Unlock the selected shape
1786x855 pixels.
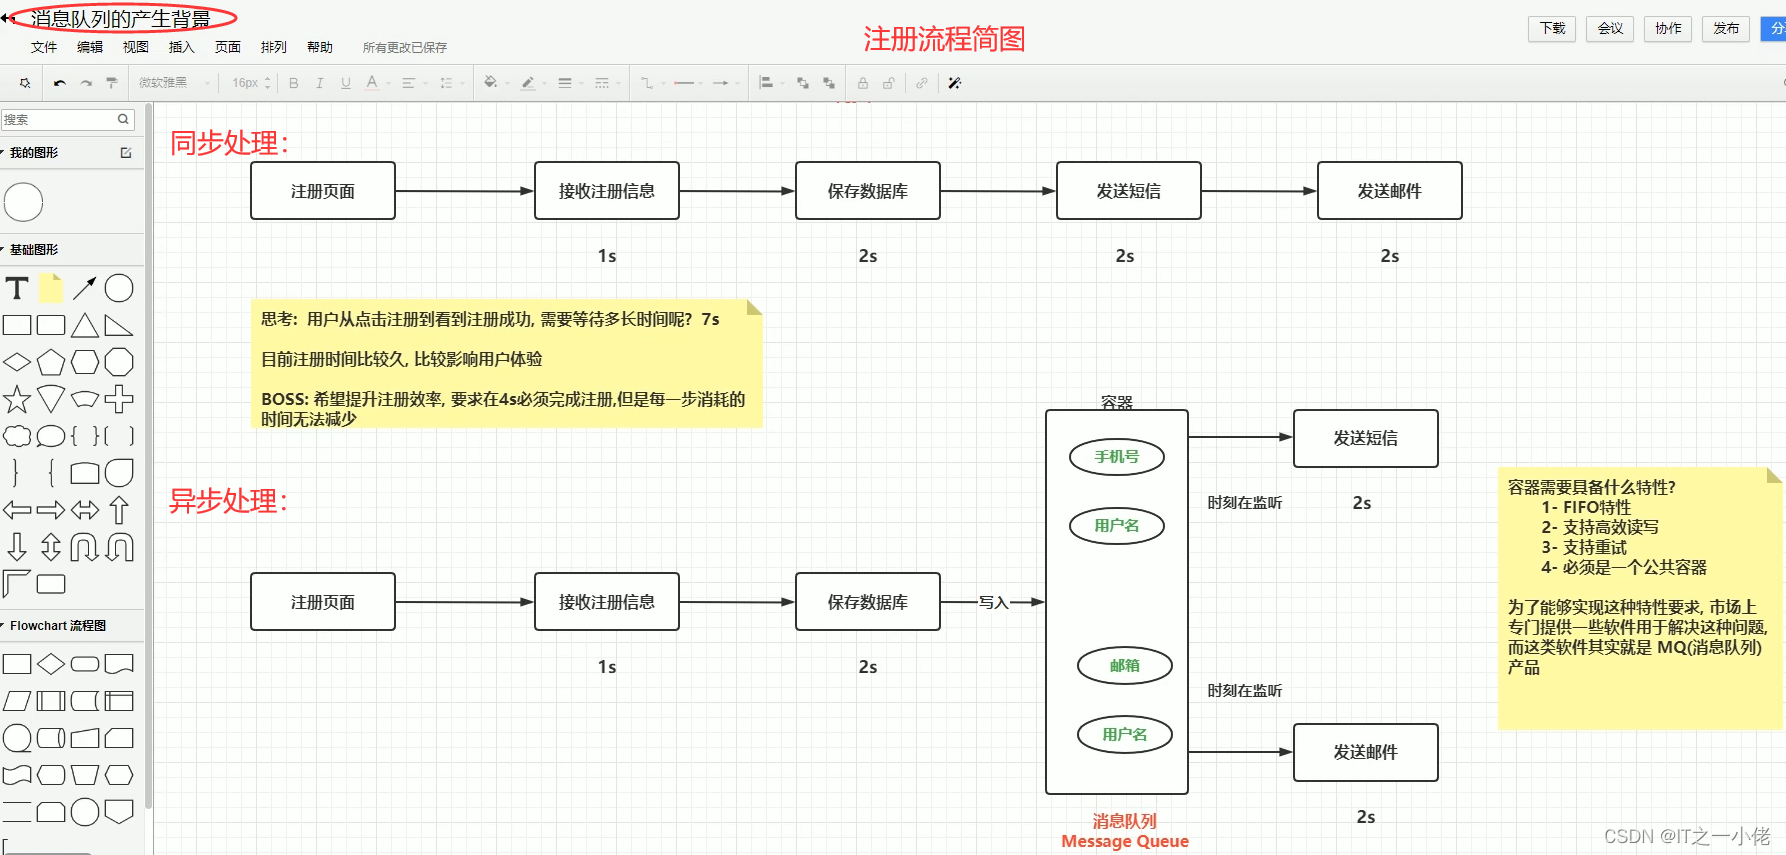coord(889,83)
